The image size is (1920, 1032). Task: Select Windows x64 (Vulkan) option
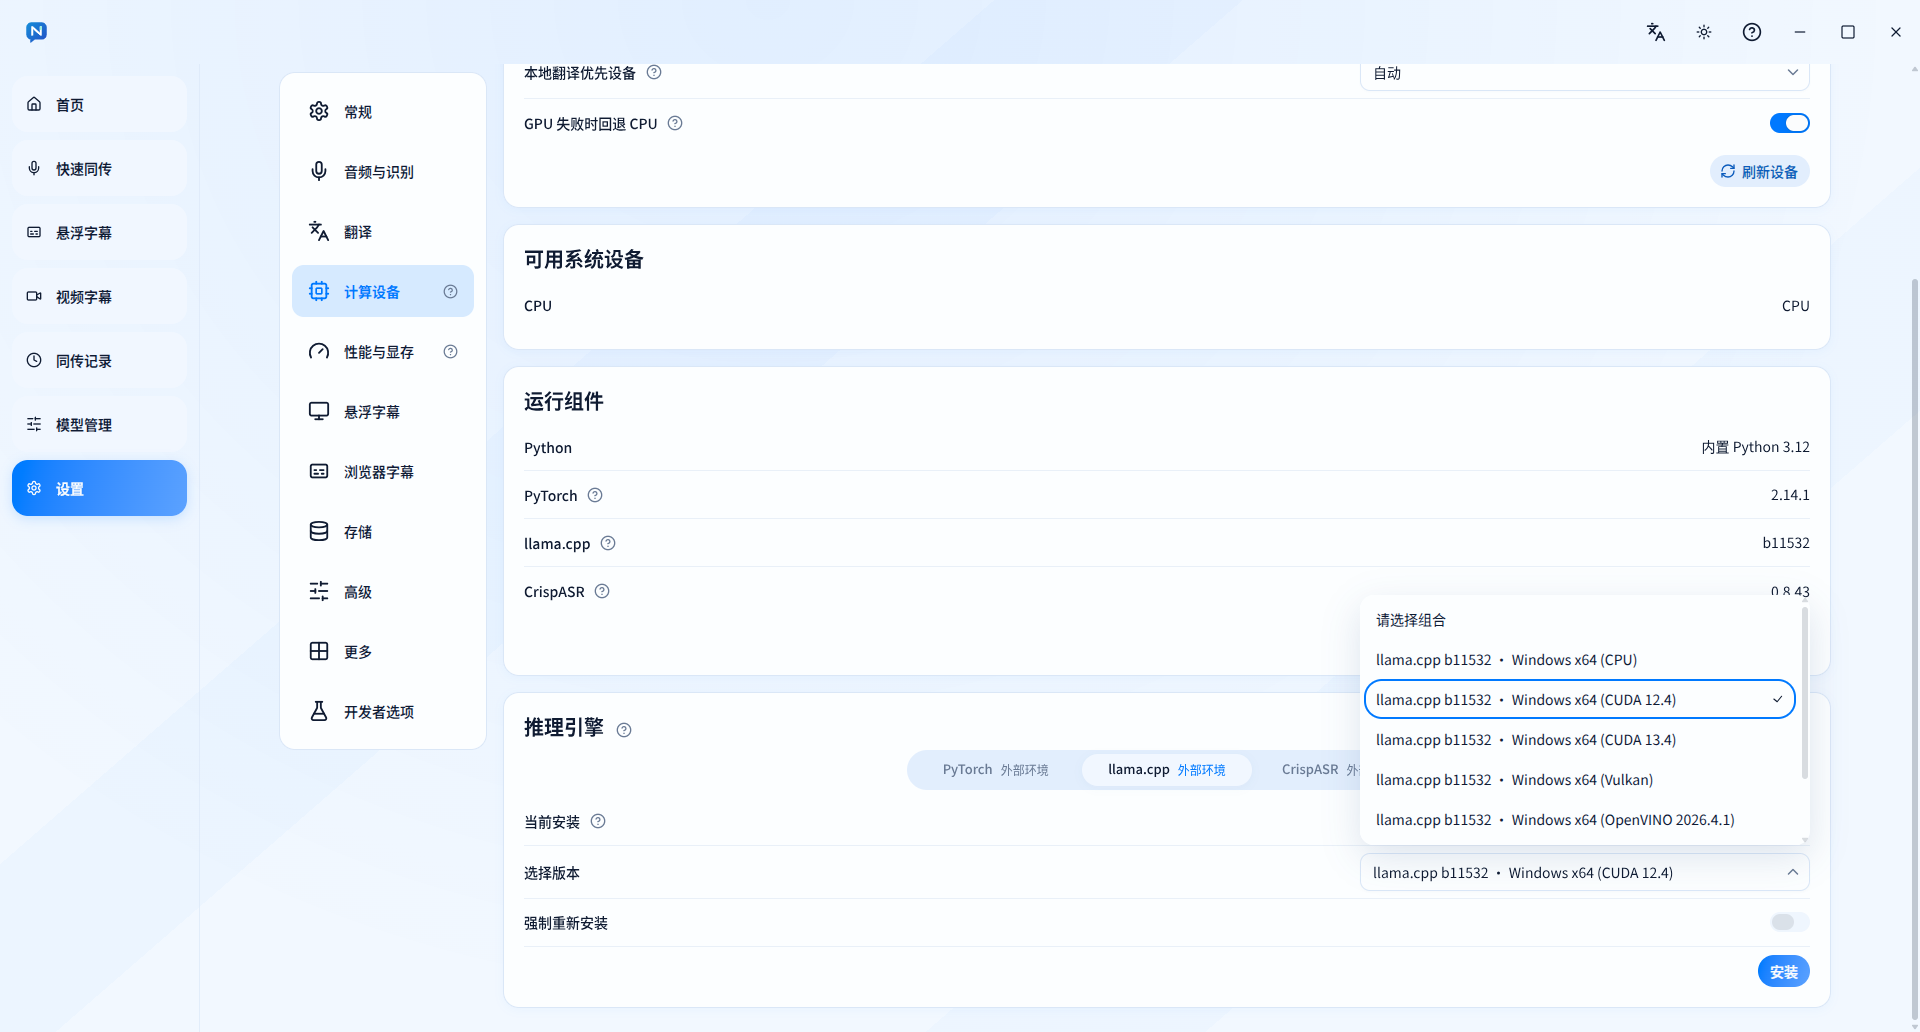[x=1580, y=780]
